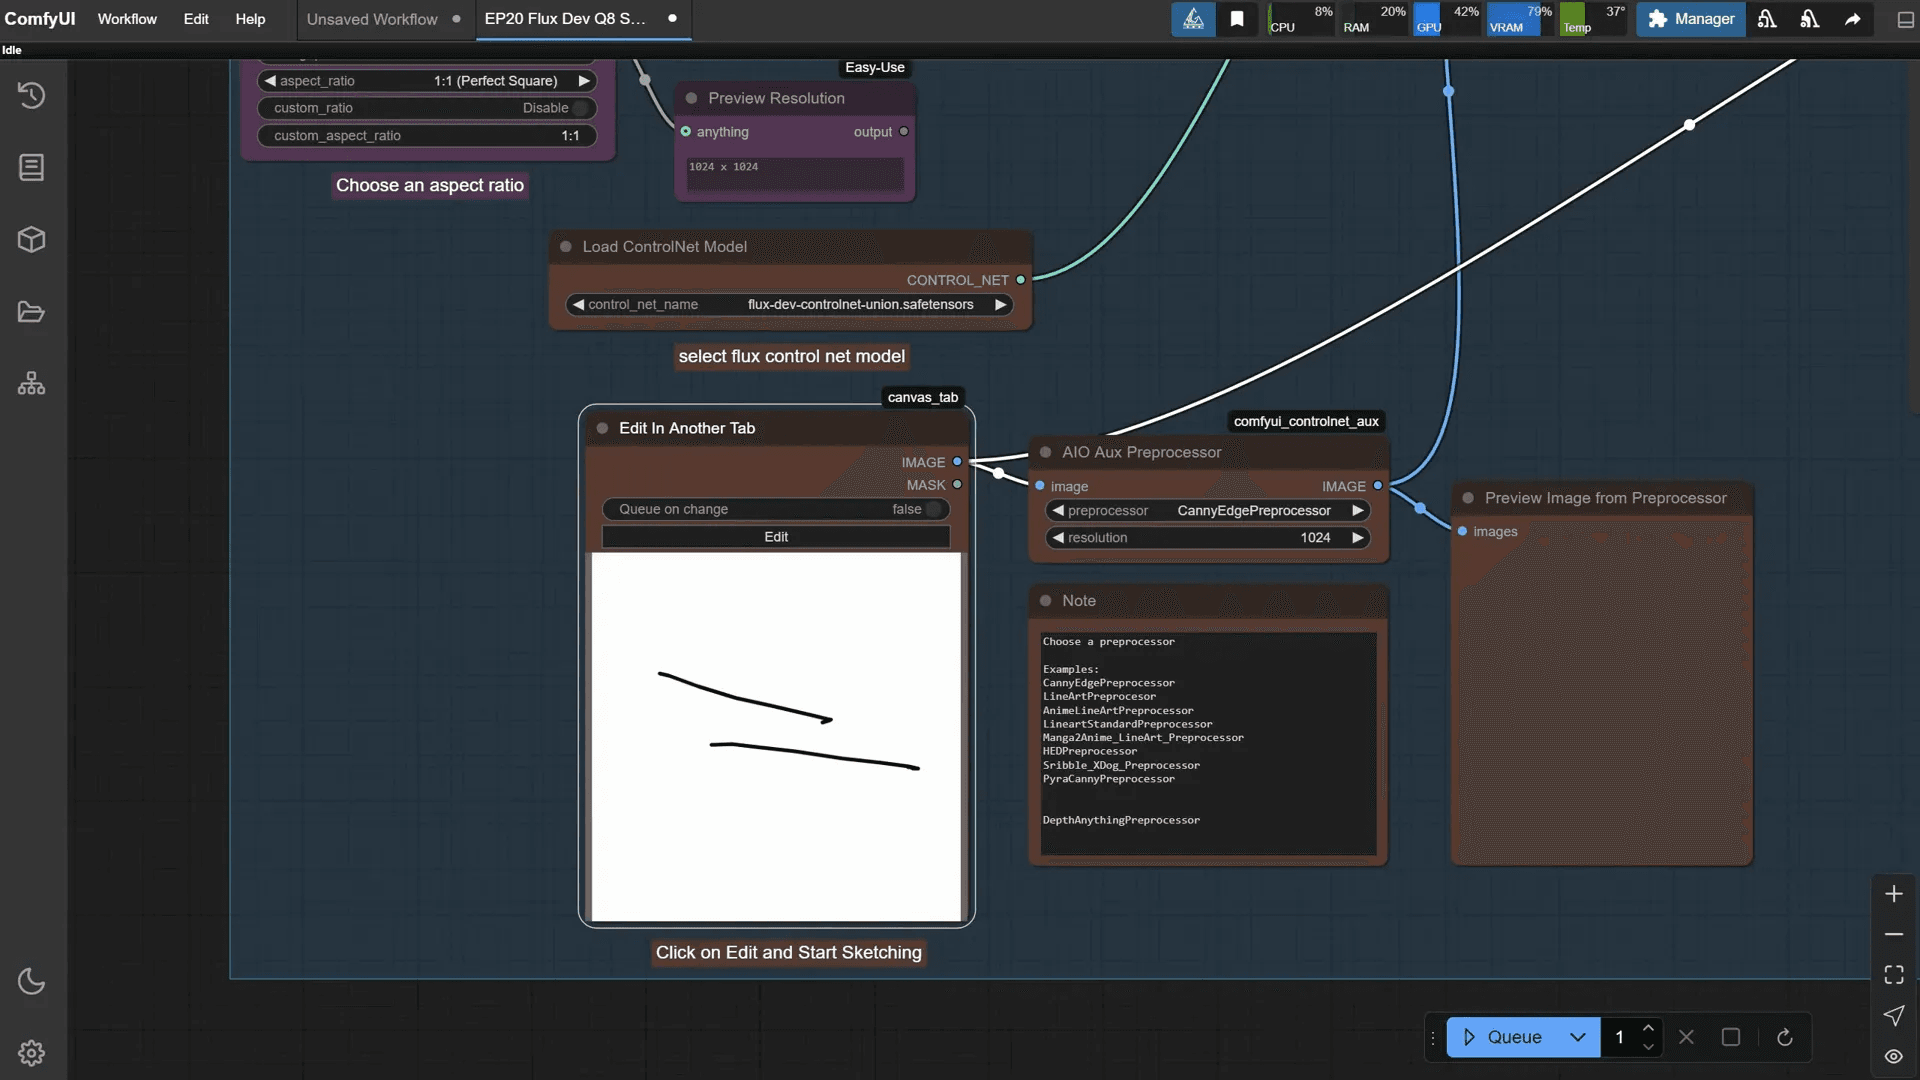1920x1080 pixels.
Task: Click the CONTROL_NET output socket
Action: 1021,280
